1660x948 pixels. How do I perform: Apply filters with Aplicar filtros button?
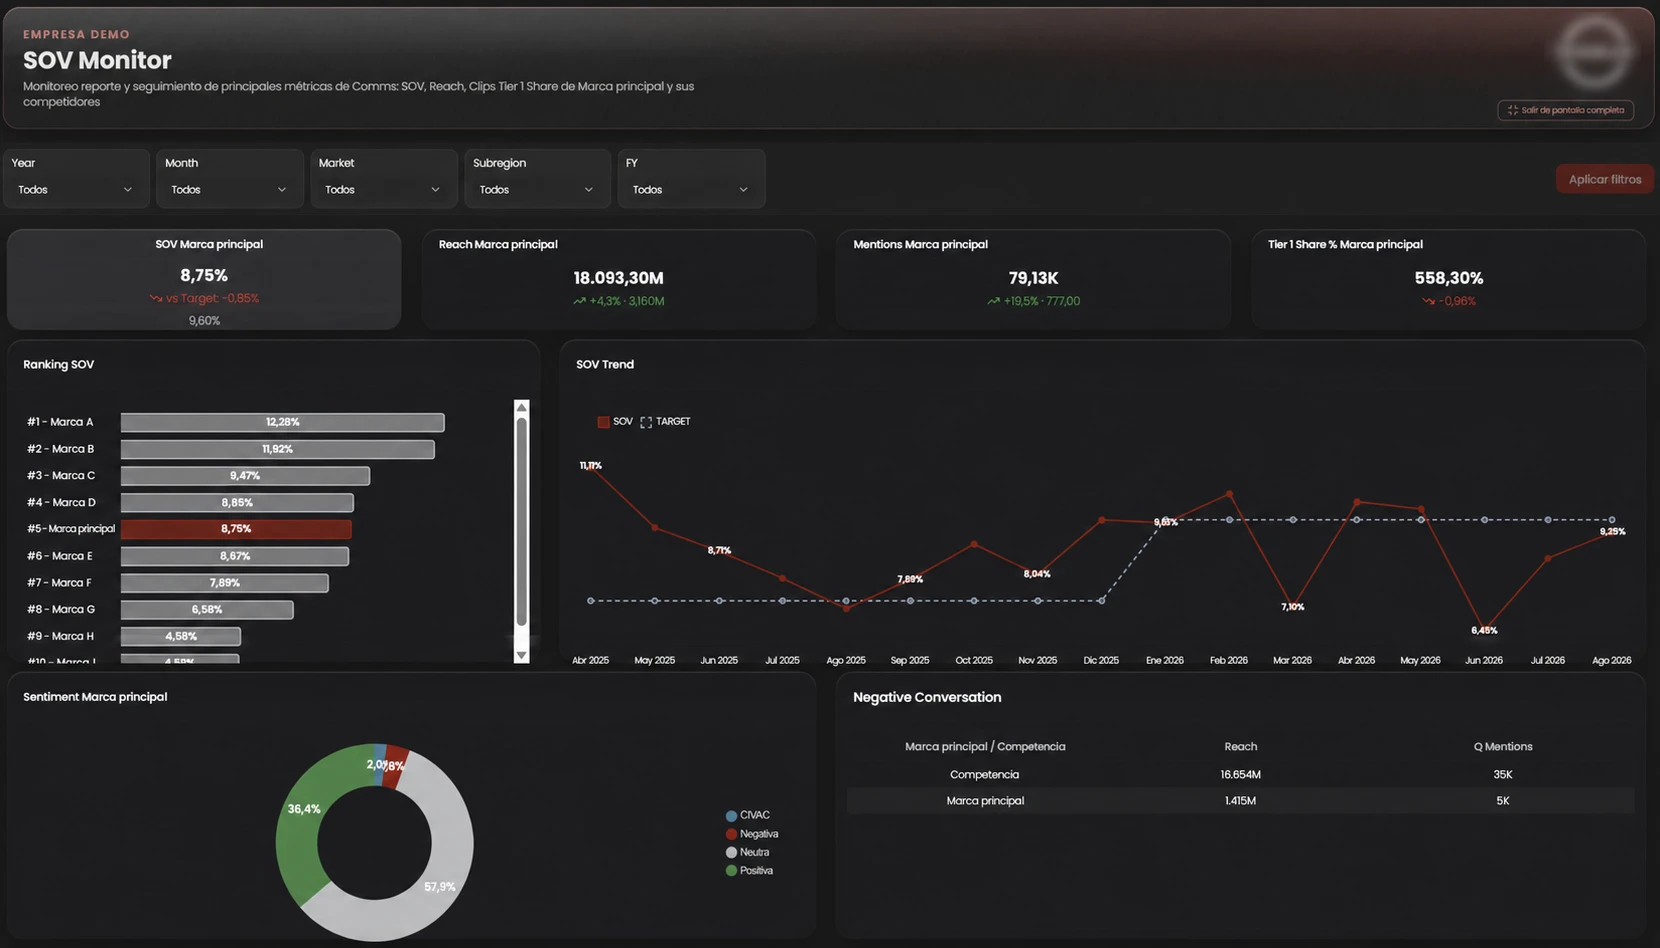(x=1604, y=179)
